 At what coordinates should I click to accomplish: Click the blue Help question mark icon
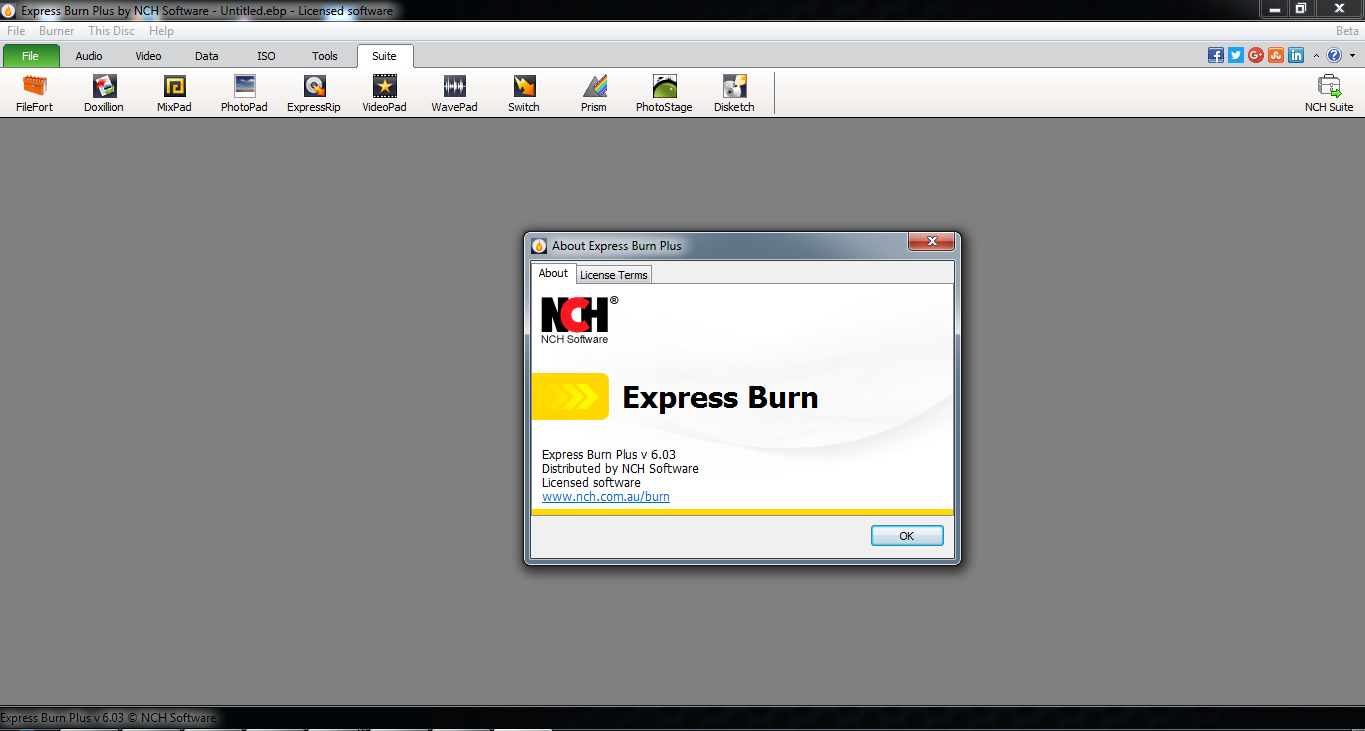(x=1334, y=56)
